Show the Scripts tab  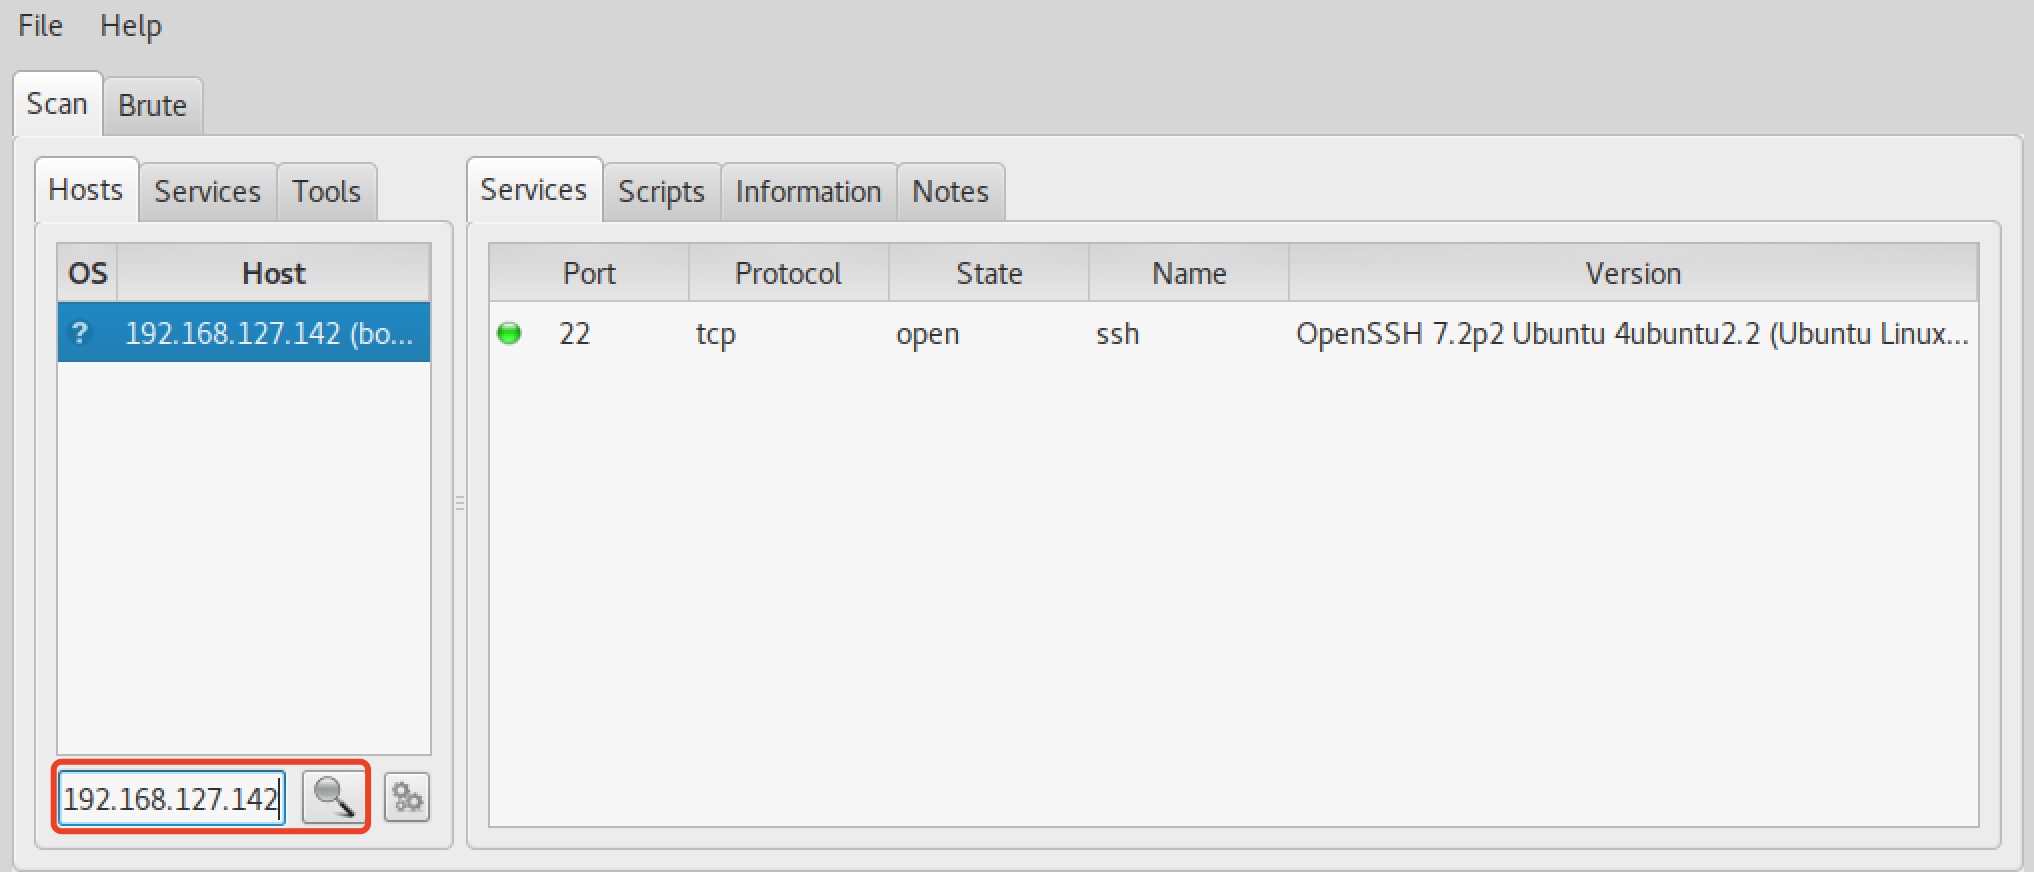[x=661, y=192]
